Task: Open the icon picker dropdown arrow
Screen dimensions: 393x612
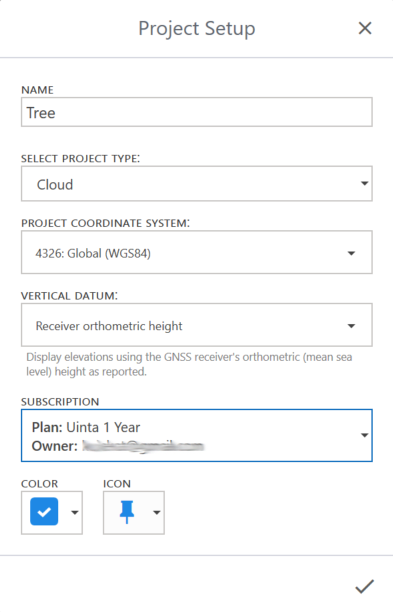Action: pos(156,512)
